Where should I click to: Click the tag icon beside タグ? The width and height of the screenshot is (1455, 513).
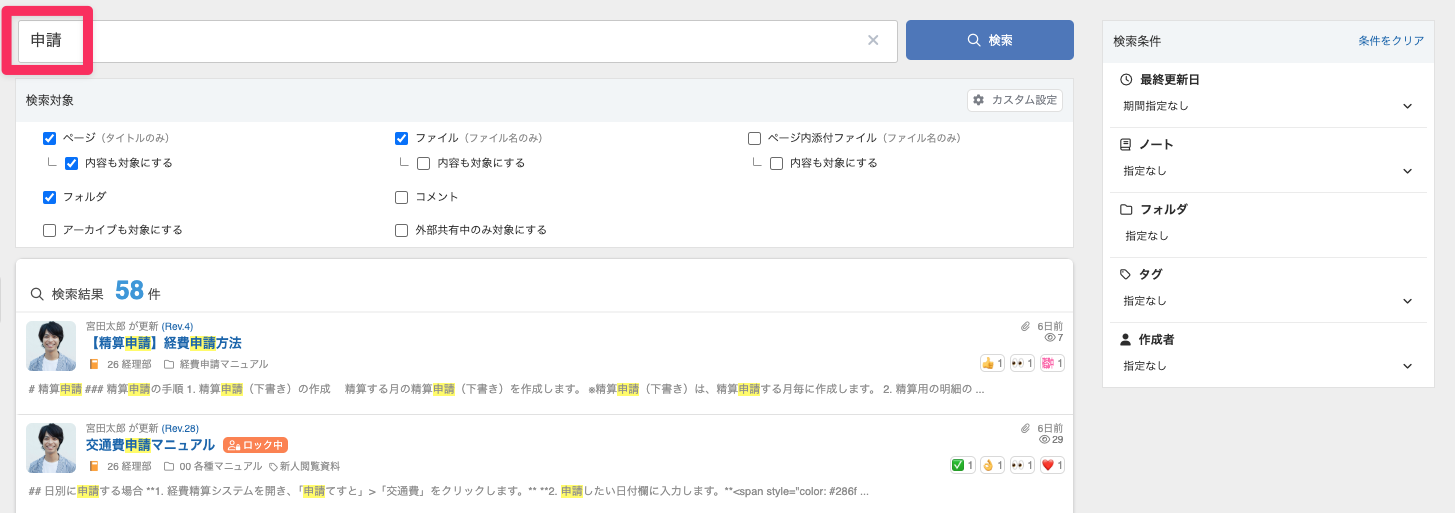pos(1126,274)
